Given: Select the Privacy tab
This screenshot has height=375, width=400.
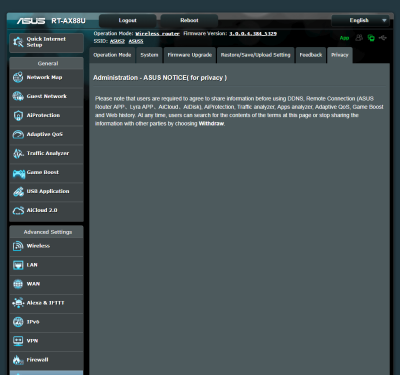Looking at the screenshot, I should click(x=340, y=55).
